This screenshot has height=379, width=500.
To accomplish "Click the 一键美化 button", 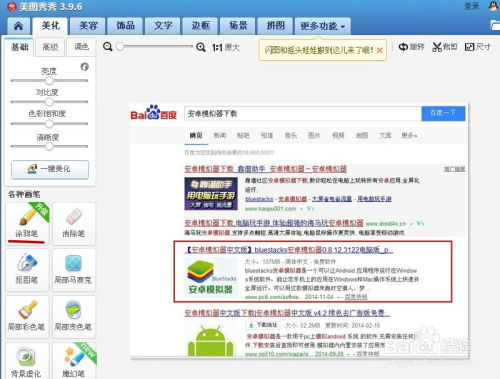I will 50,169.
